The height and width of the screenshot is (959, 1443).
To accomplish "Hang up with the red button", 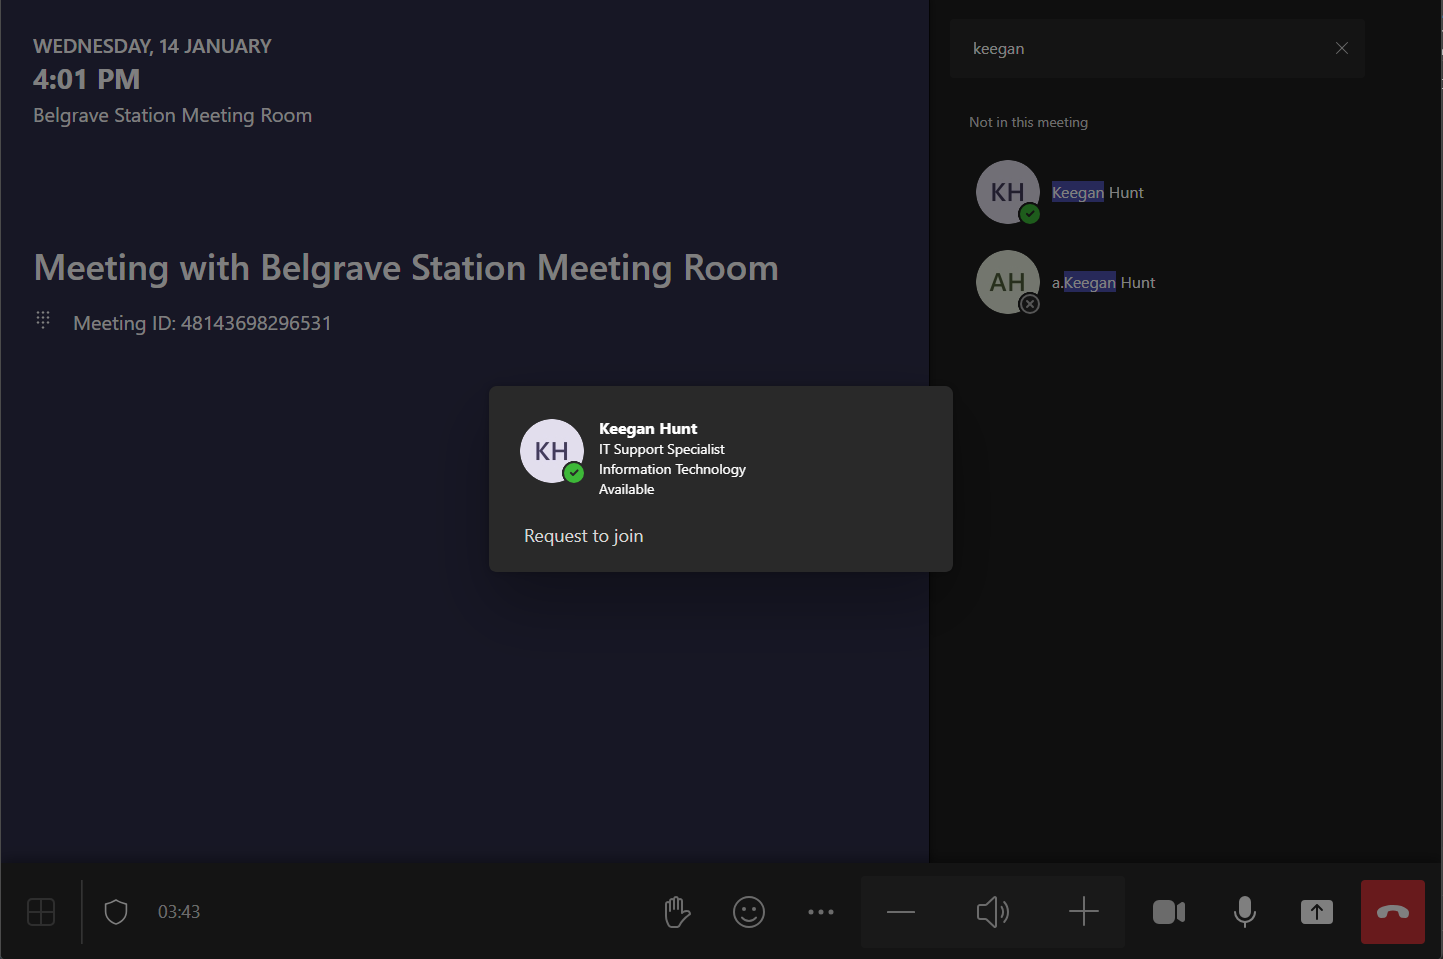I will pyautogui.click(x=1392, y=912).
